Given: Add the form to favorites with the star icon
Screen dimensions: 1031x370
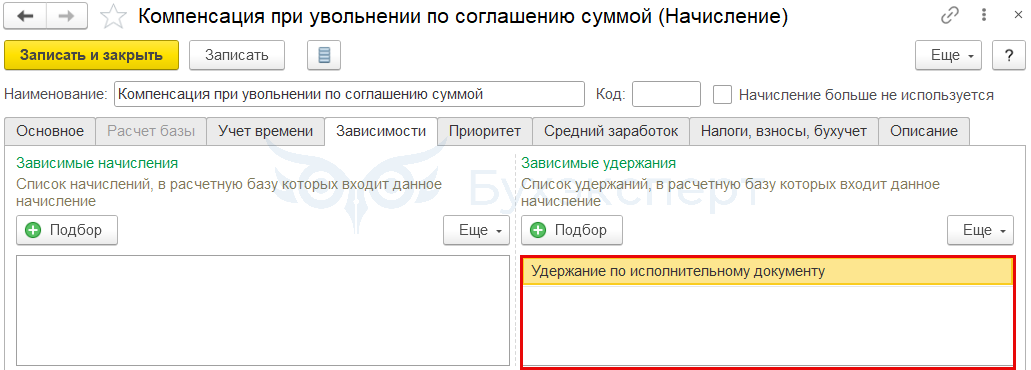Looking at the screenshot, I should tap(115, 16).
